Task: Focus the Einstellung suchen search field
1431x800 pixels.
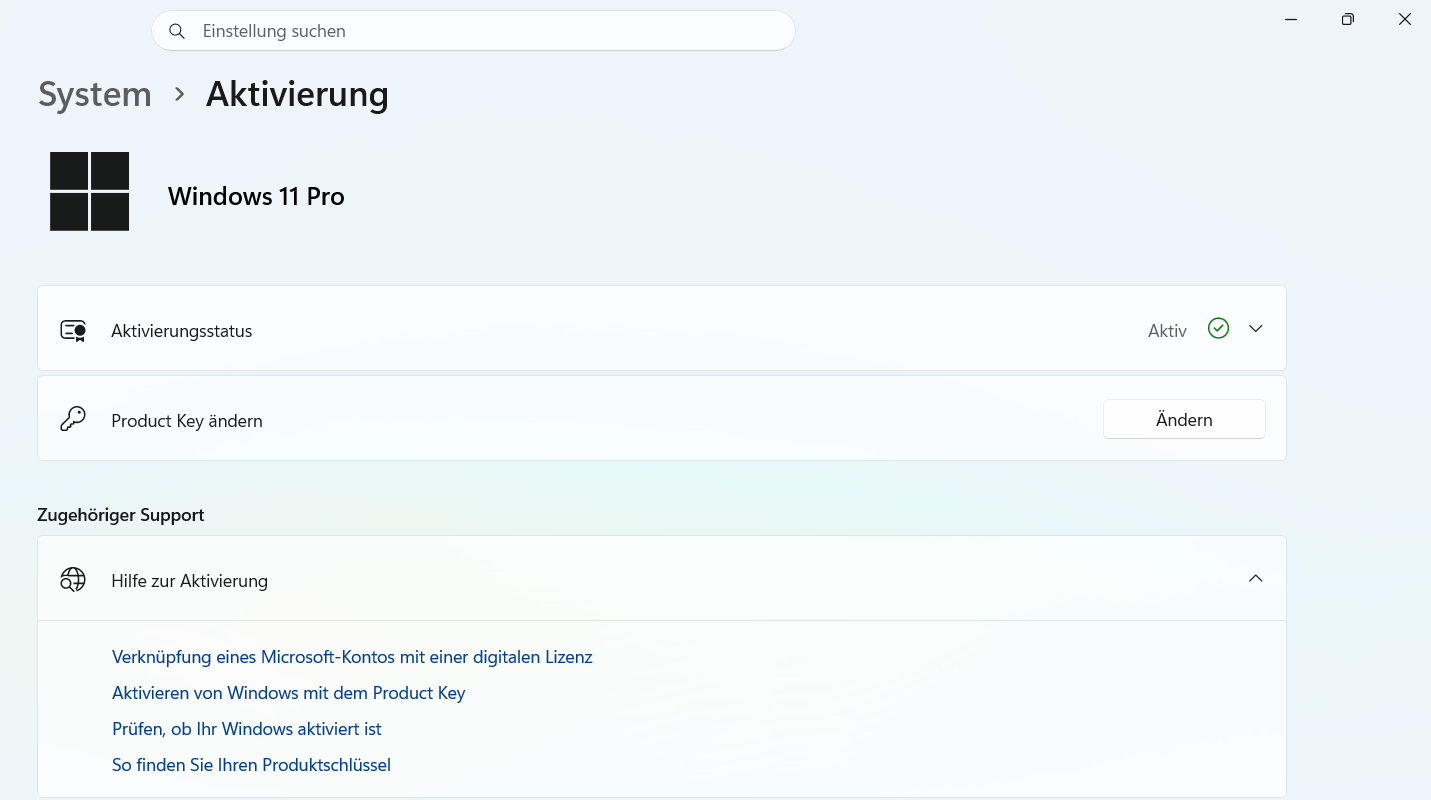Action: (x=473, y=31)
